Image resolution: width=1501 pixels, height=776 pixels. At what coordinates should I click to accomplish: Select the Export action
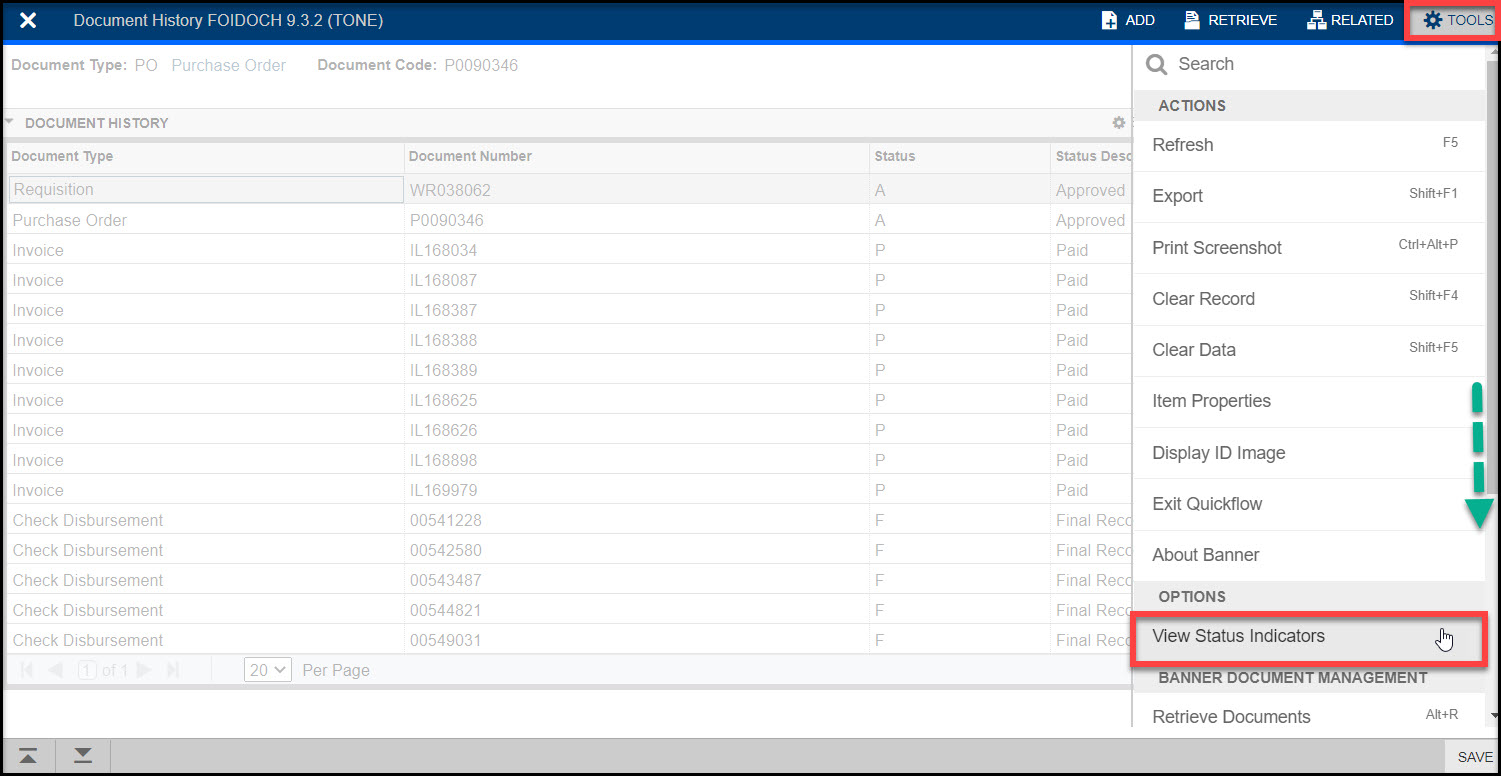pyautogui.click(x=1308, y=196)
